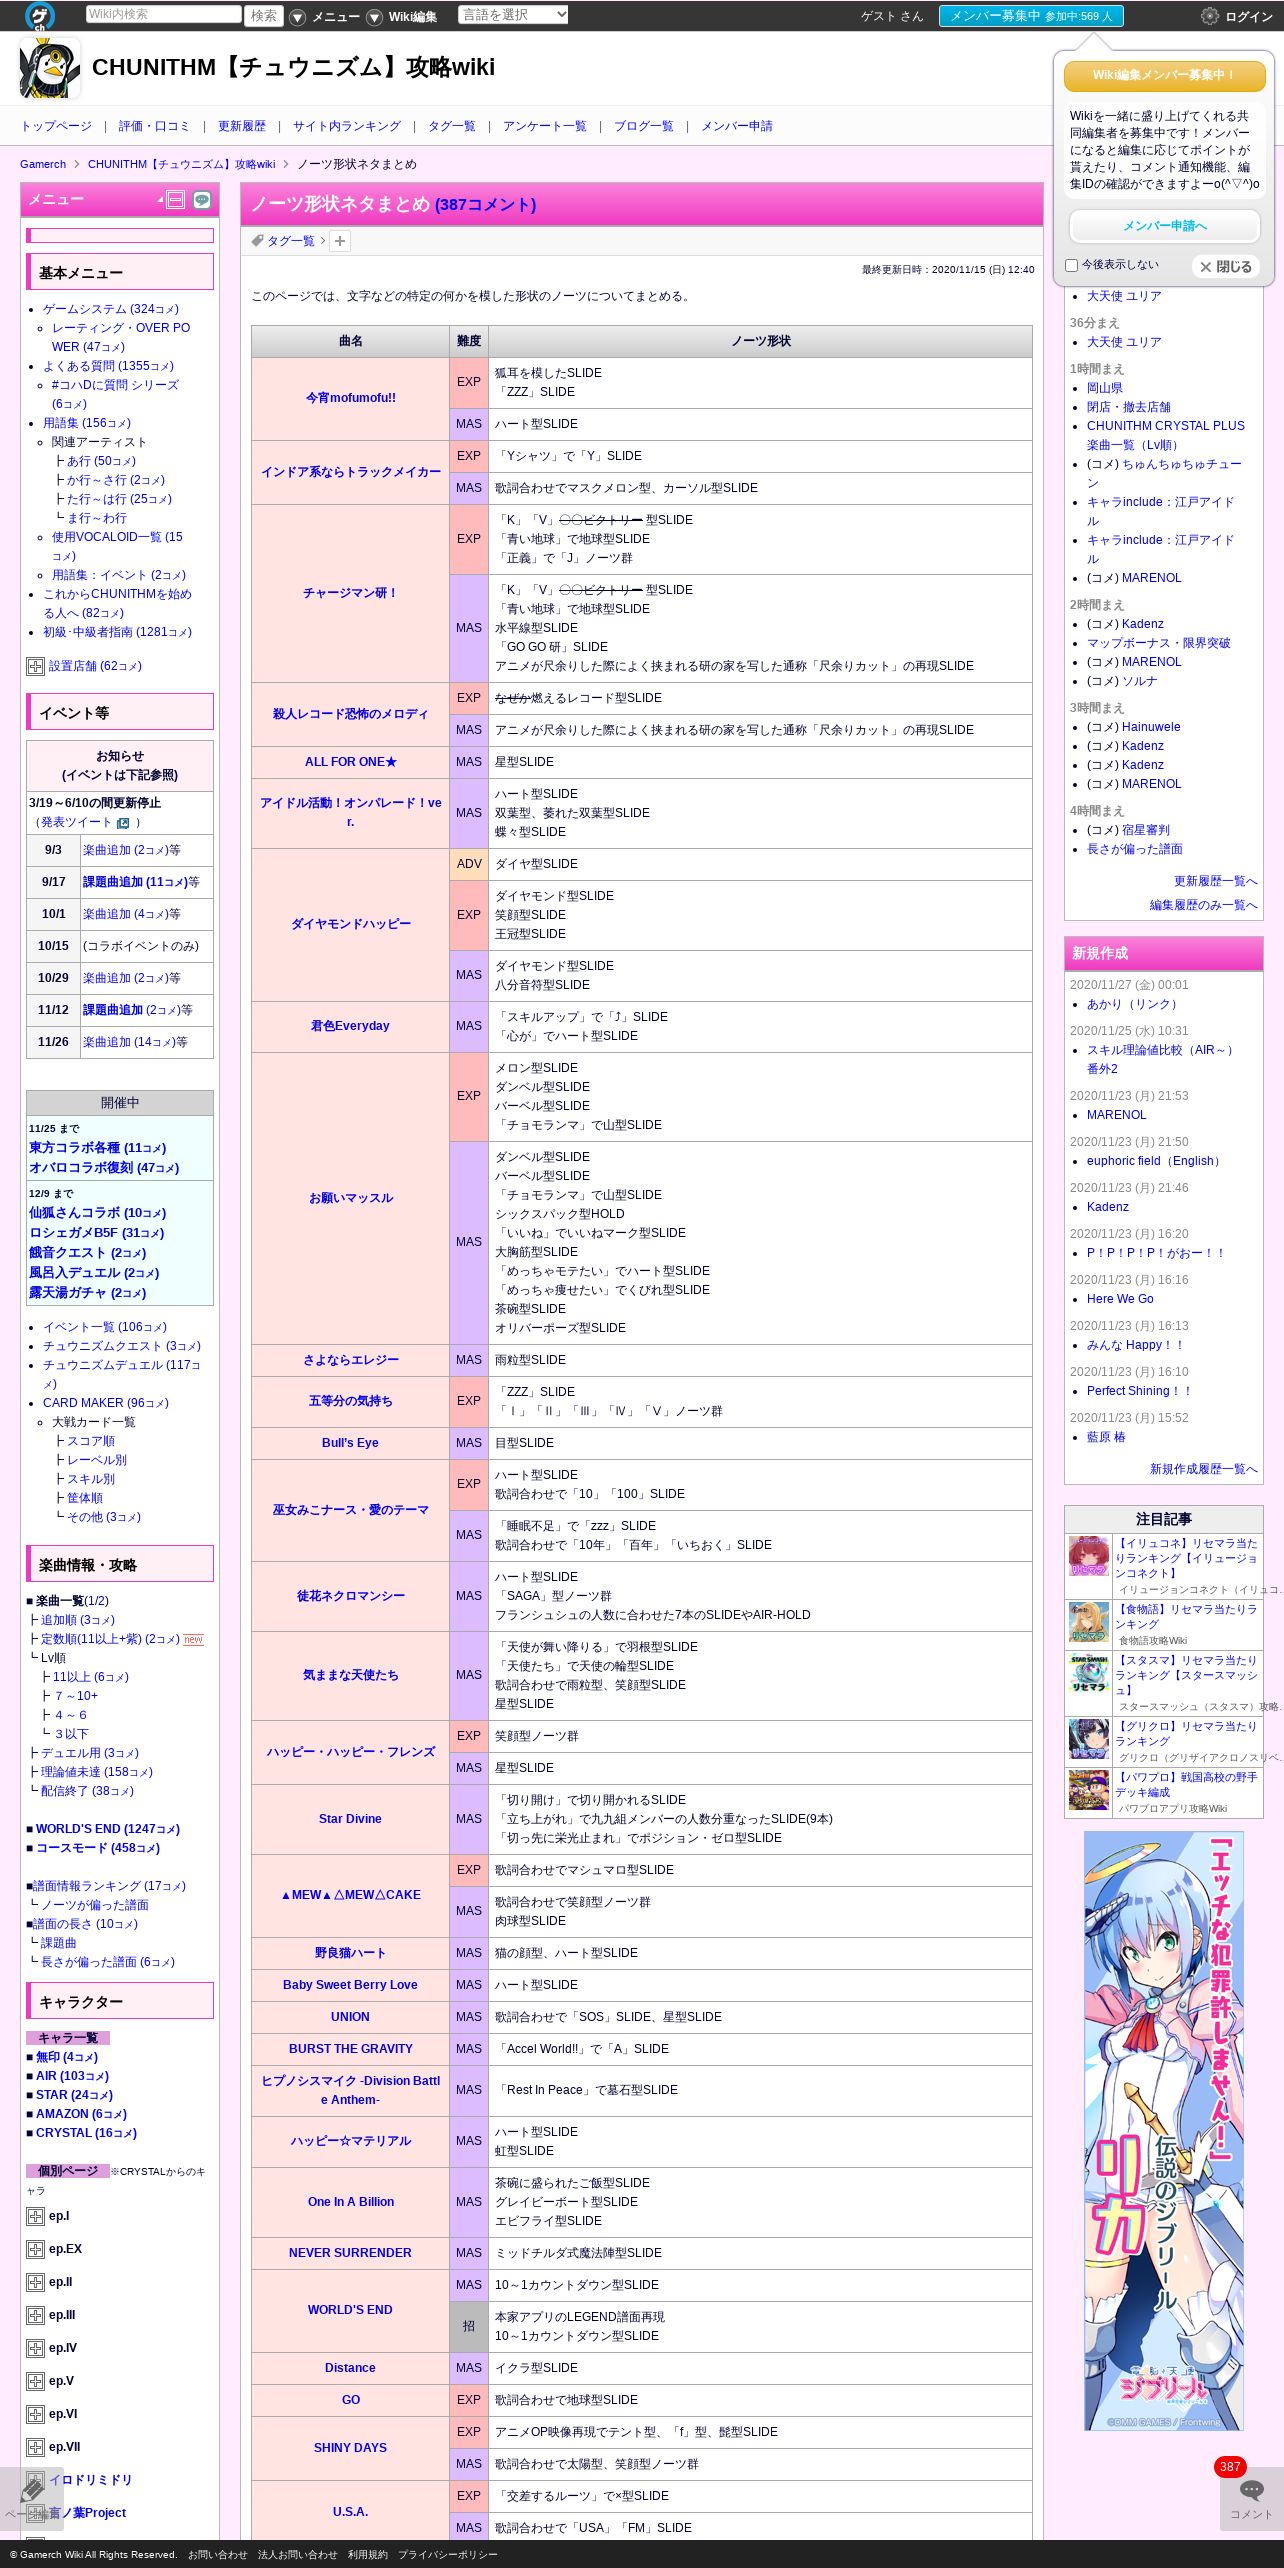The height and width of the screenshot is (2568, 1284).
Task: Open the タグ一覧 nav item
Action: [452, 126]
